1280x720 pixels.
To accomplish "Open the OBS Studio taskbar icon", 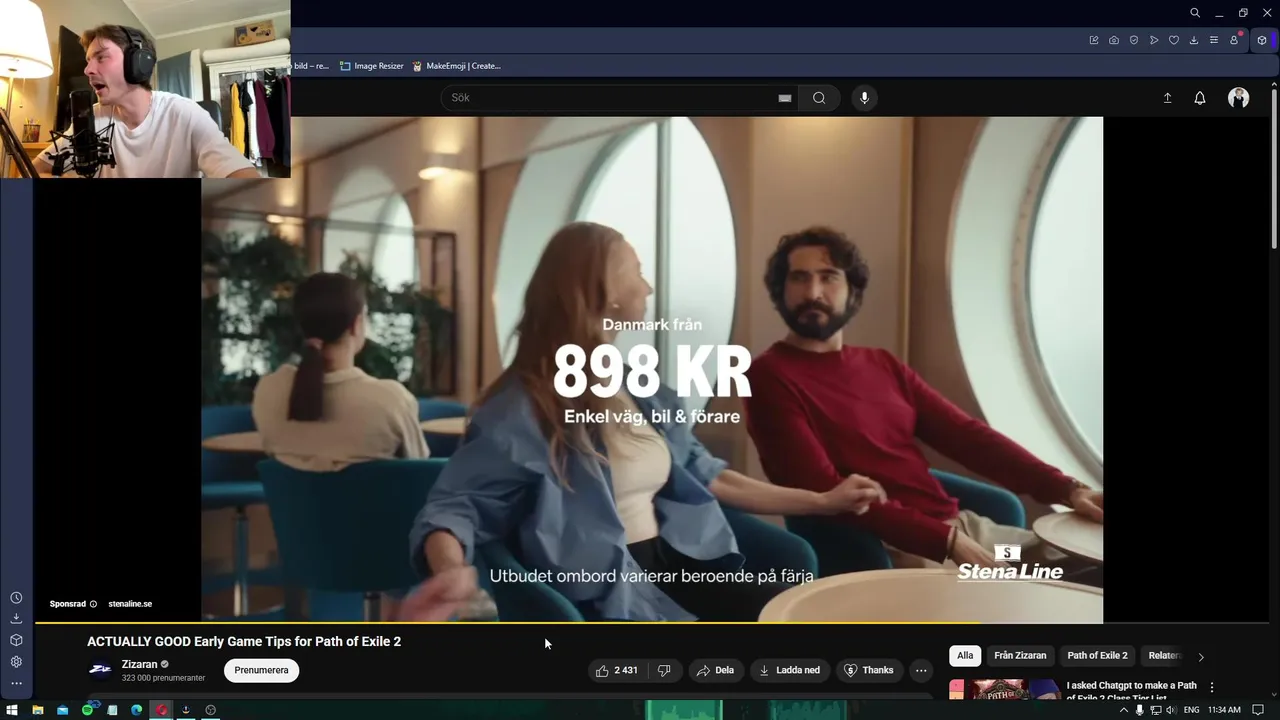I will [x=211, y=710].
